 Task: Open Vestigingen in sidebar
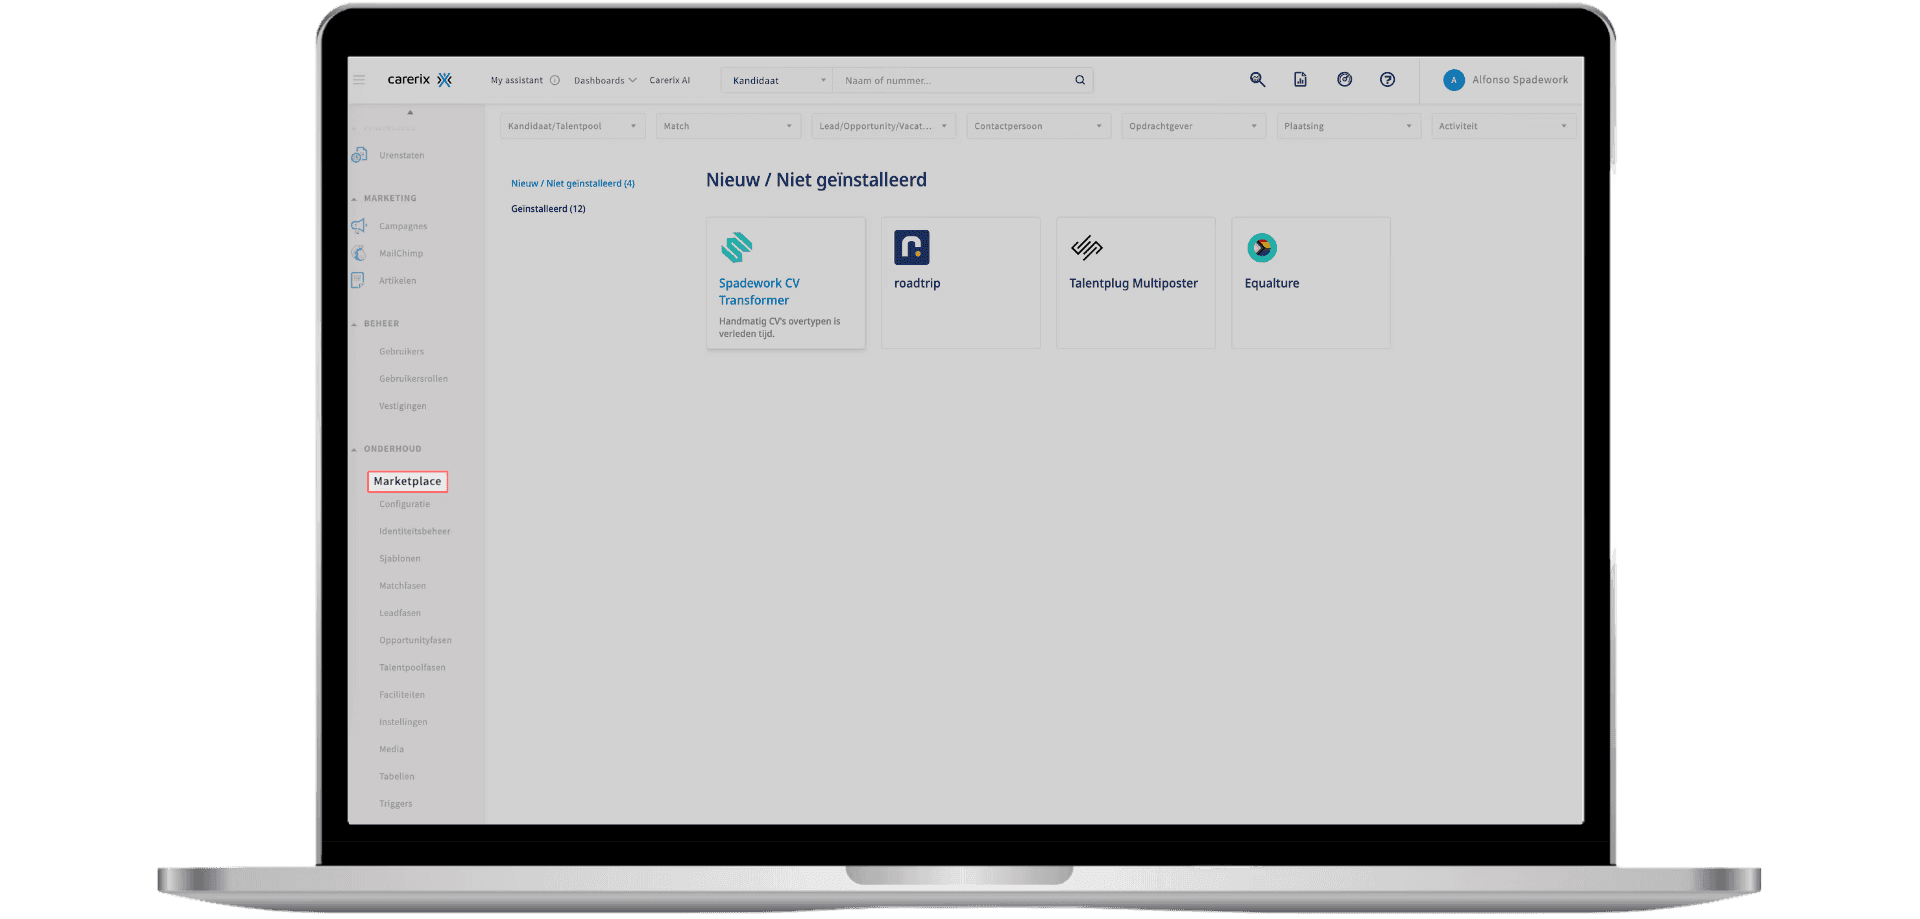[403, 406]
